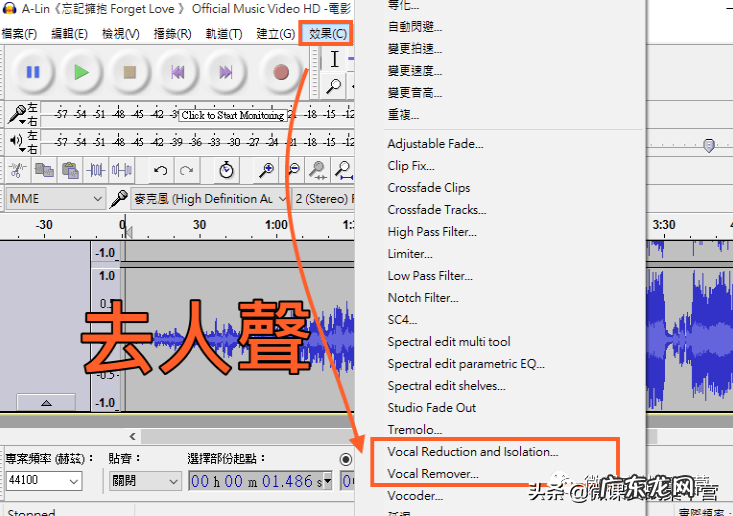Open the 2 (Stereo) channels dropdown
Image resolution: width=733 pixels, height=516 pixels.
coord(323,199)
